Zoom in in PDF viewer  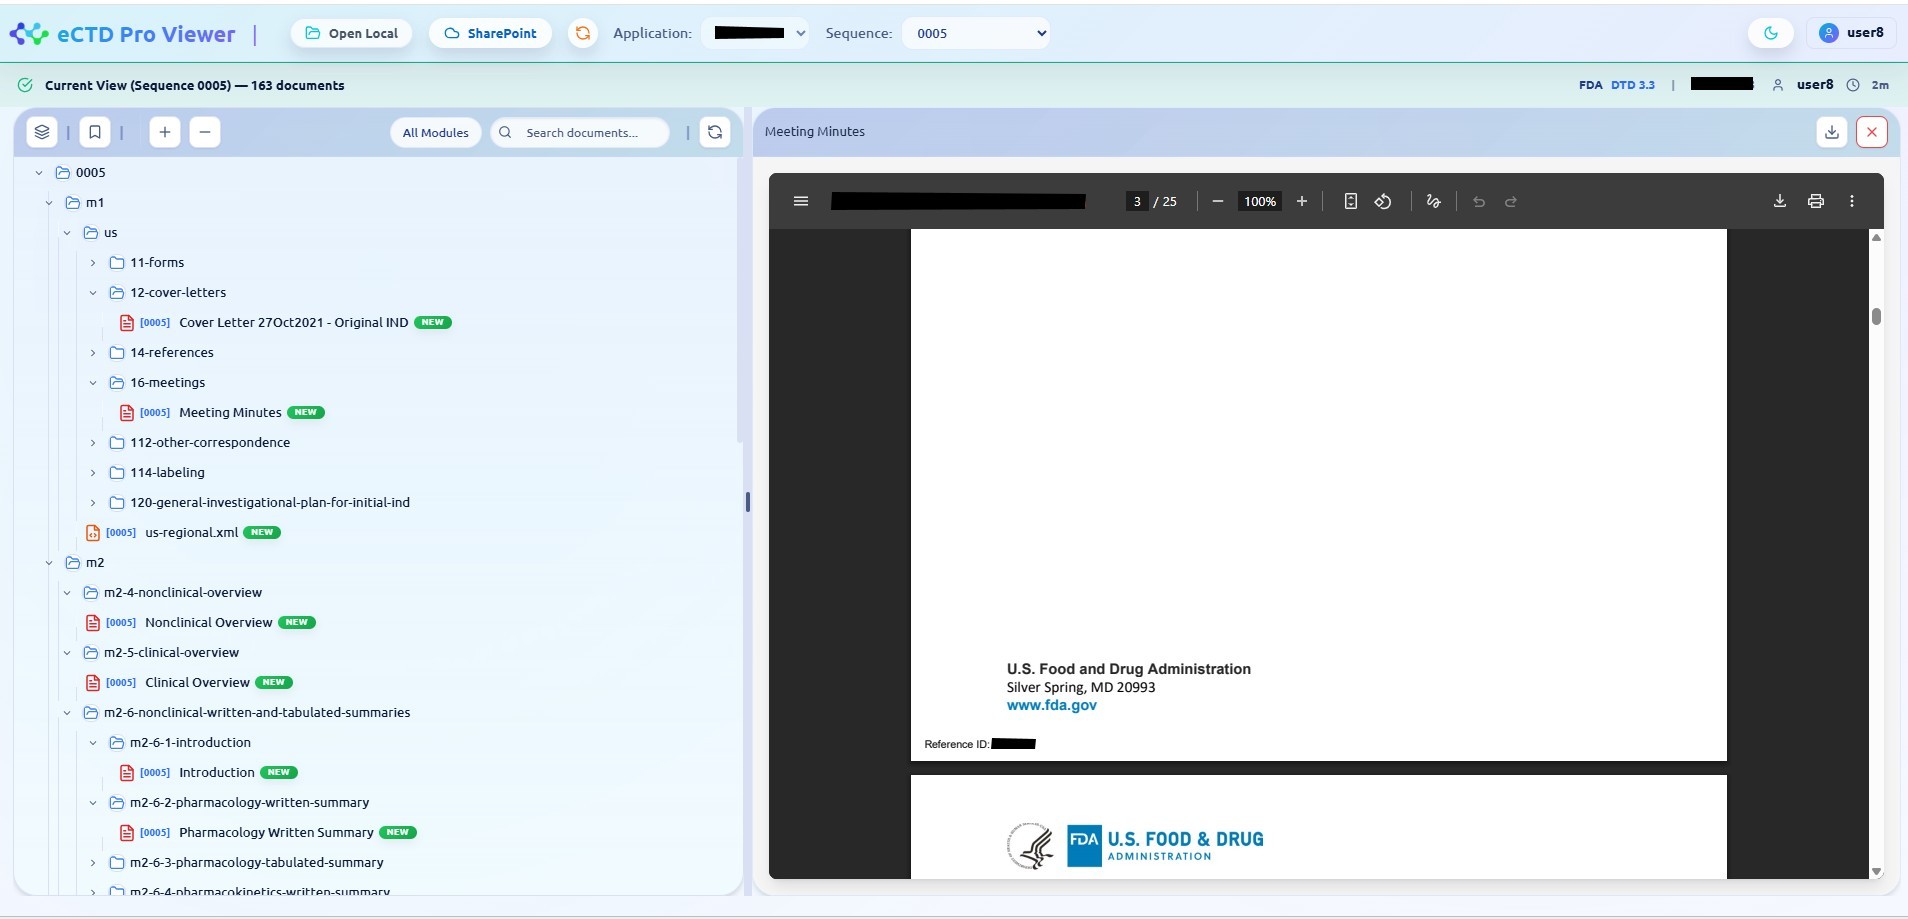(1302, 201)
